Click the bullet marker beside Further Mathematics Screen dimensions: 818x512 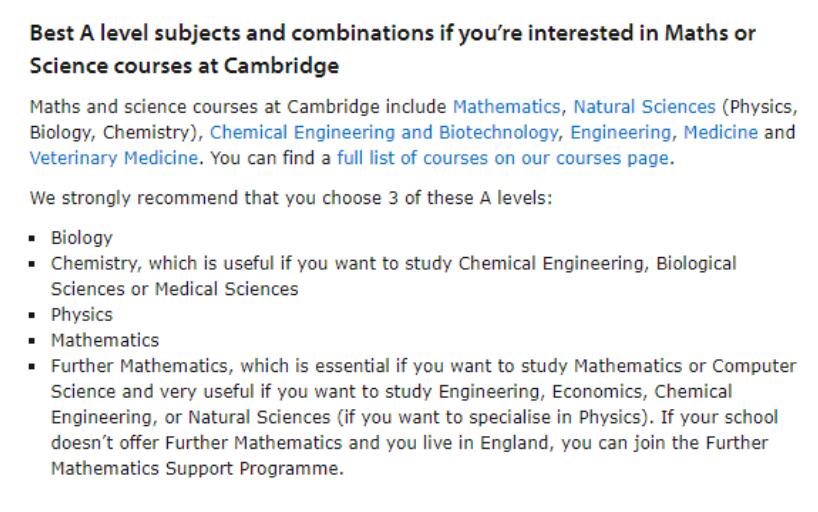[32, 366]
